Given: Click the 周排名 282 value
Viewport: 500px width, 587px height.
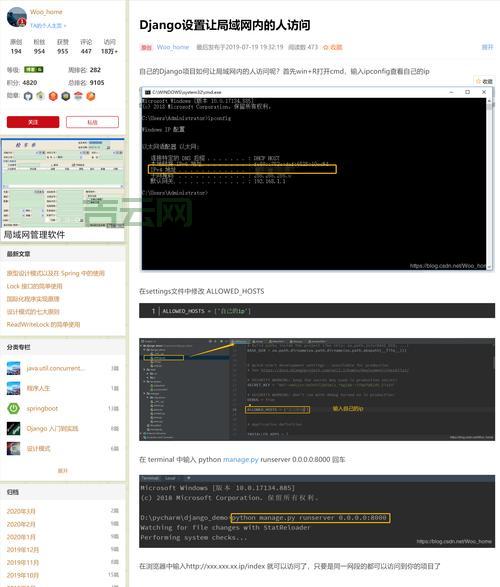Looking at the screenshot, I should [x=95, y=70].
